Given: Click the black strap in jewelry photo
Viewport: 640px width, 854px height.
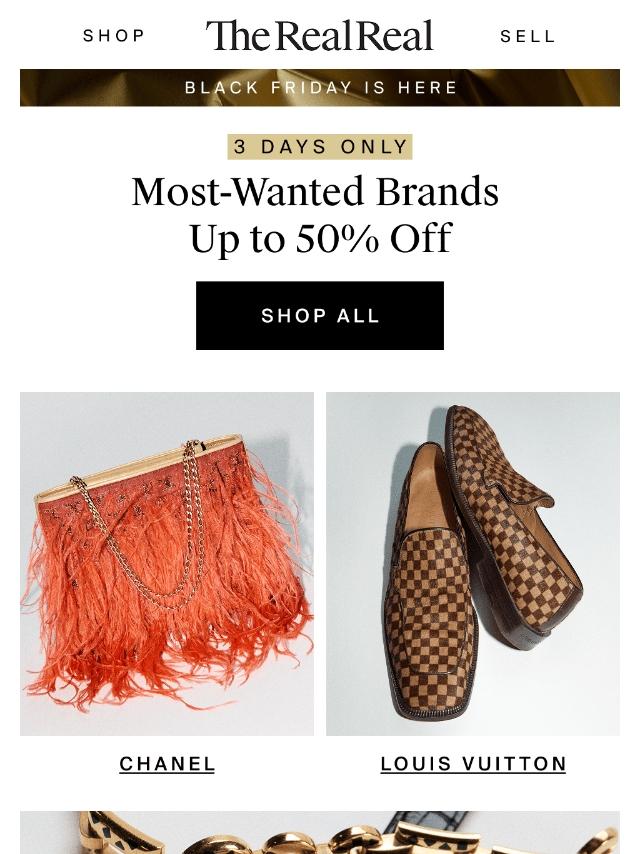Looking at the screenshot, I should pyautogui.click(x=430, y=819).
